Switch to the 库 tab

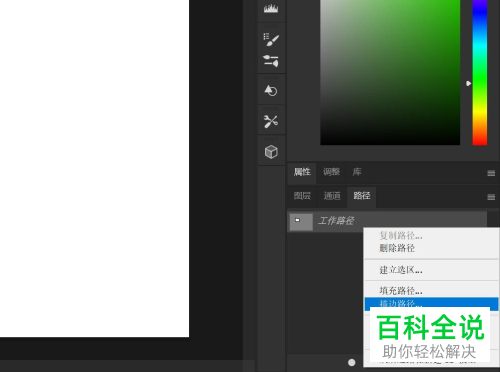coord(357,172)
